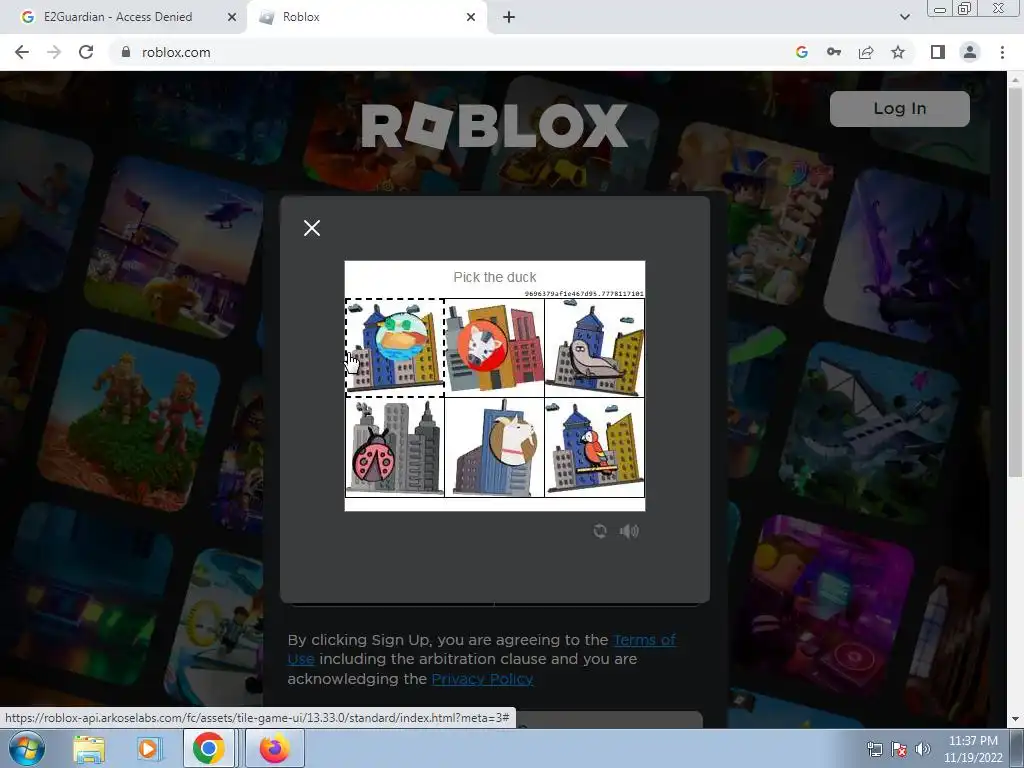Click the Log In button

tap(899, 108)
